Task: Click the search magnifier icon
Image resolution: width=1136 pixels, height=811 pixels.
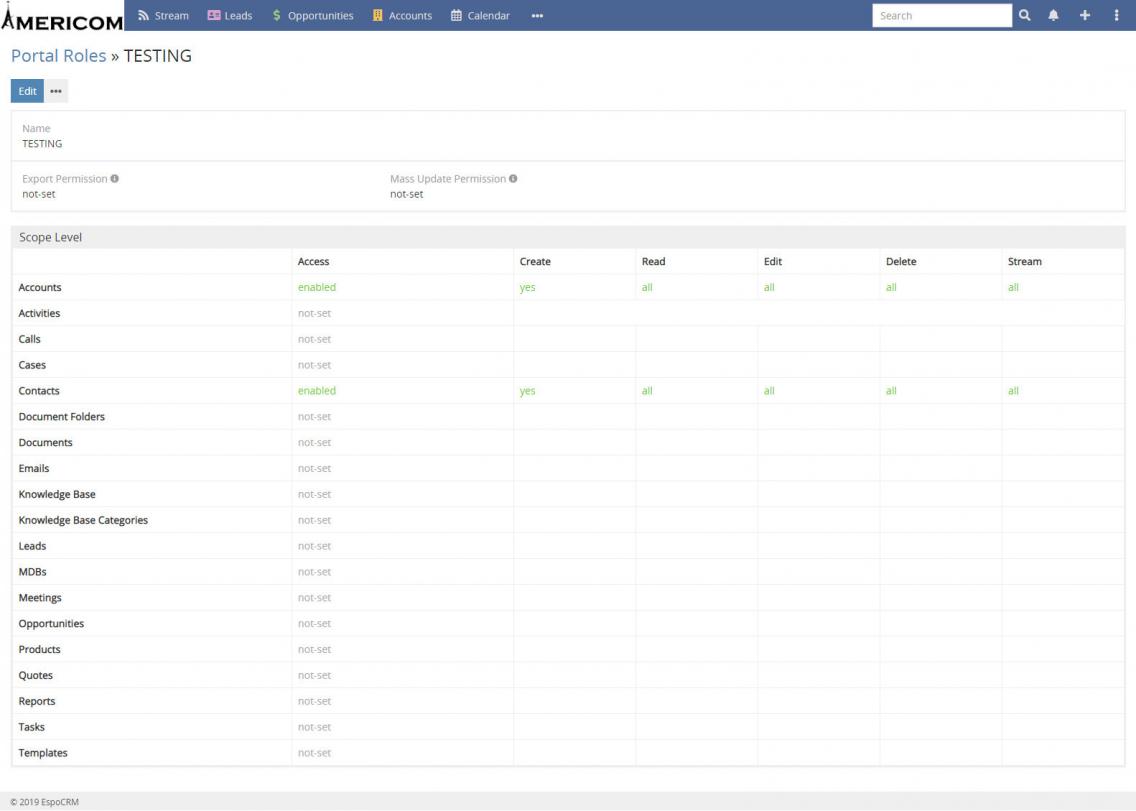Action: click(1024, 15)
